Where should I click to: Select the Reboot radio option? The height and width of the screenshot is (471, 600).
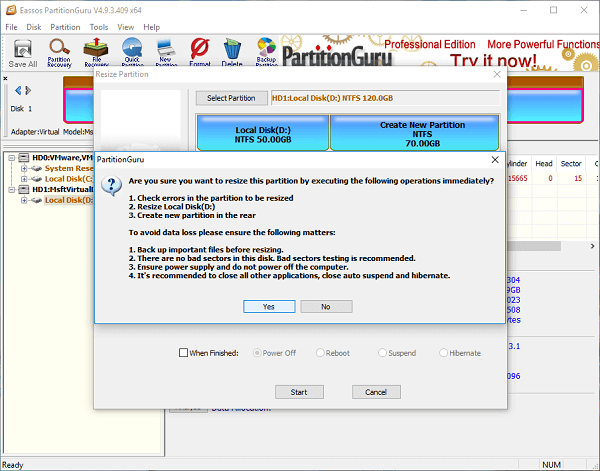(x=320, y=353)
